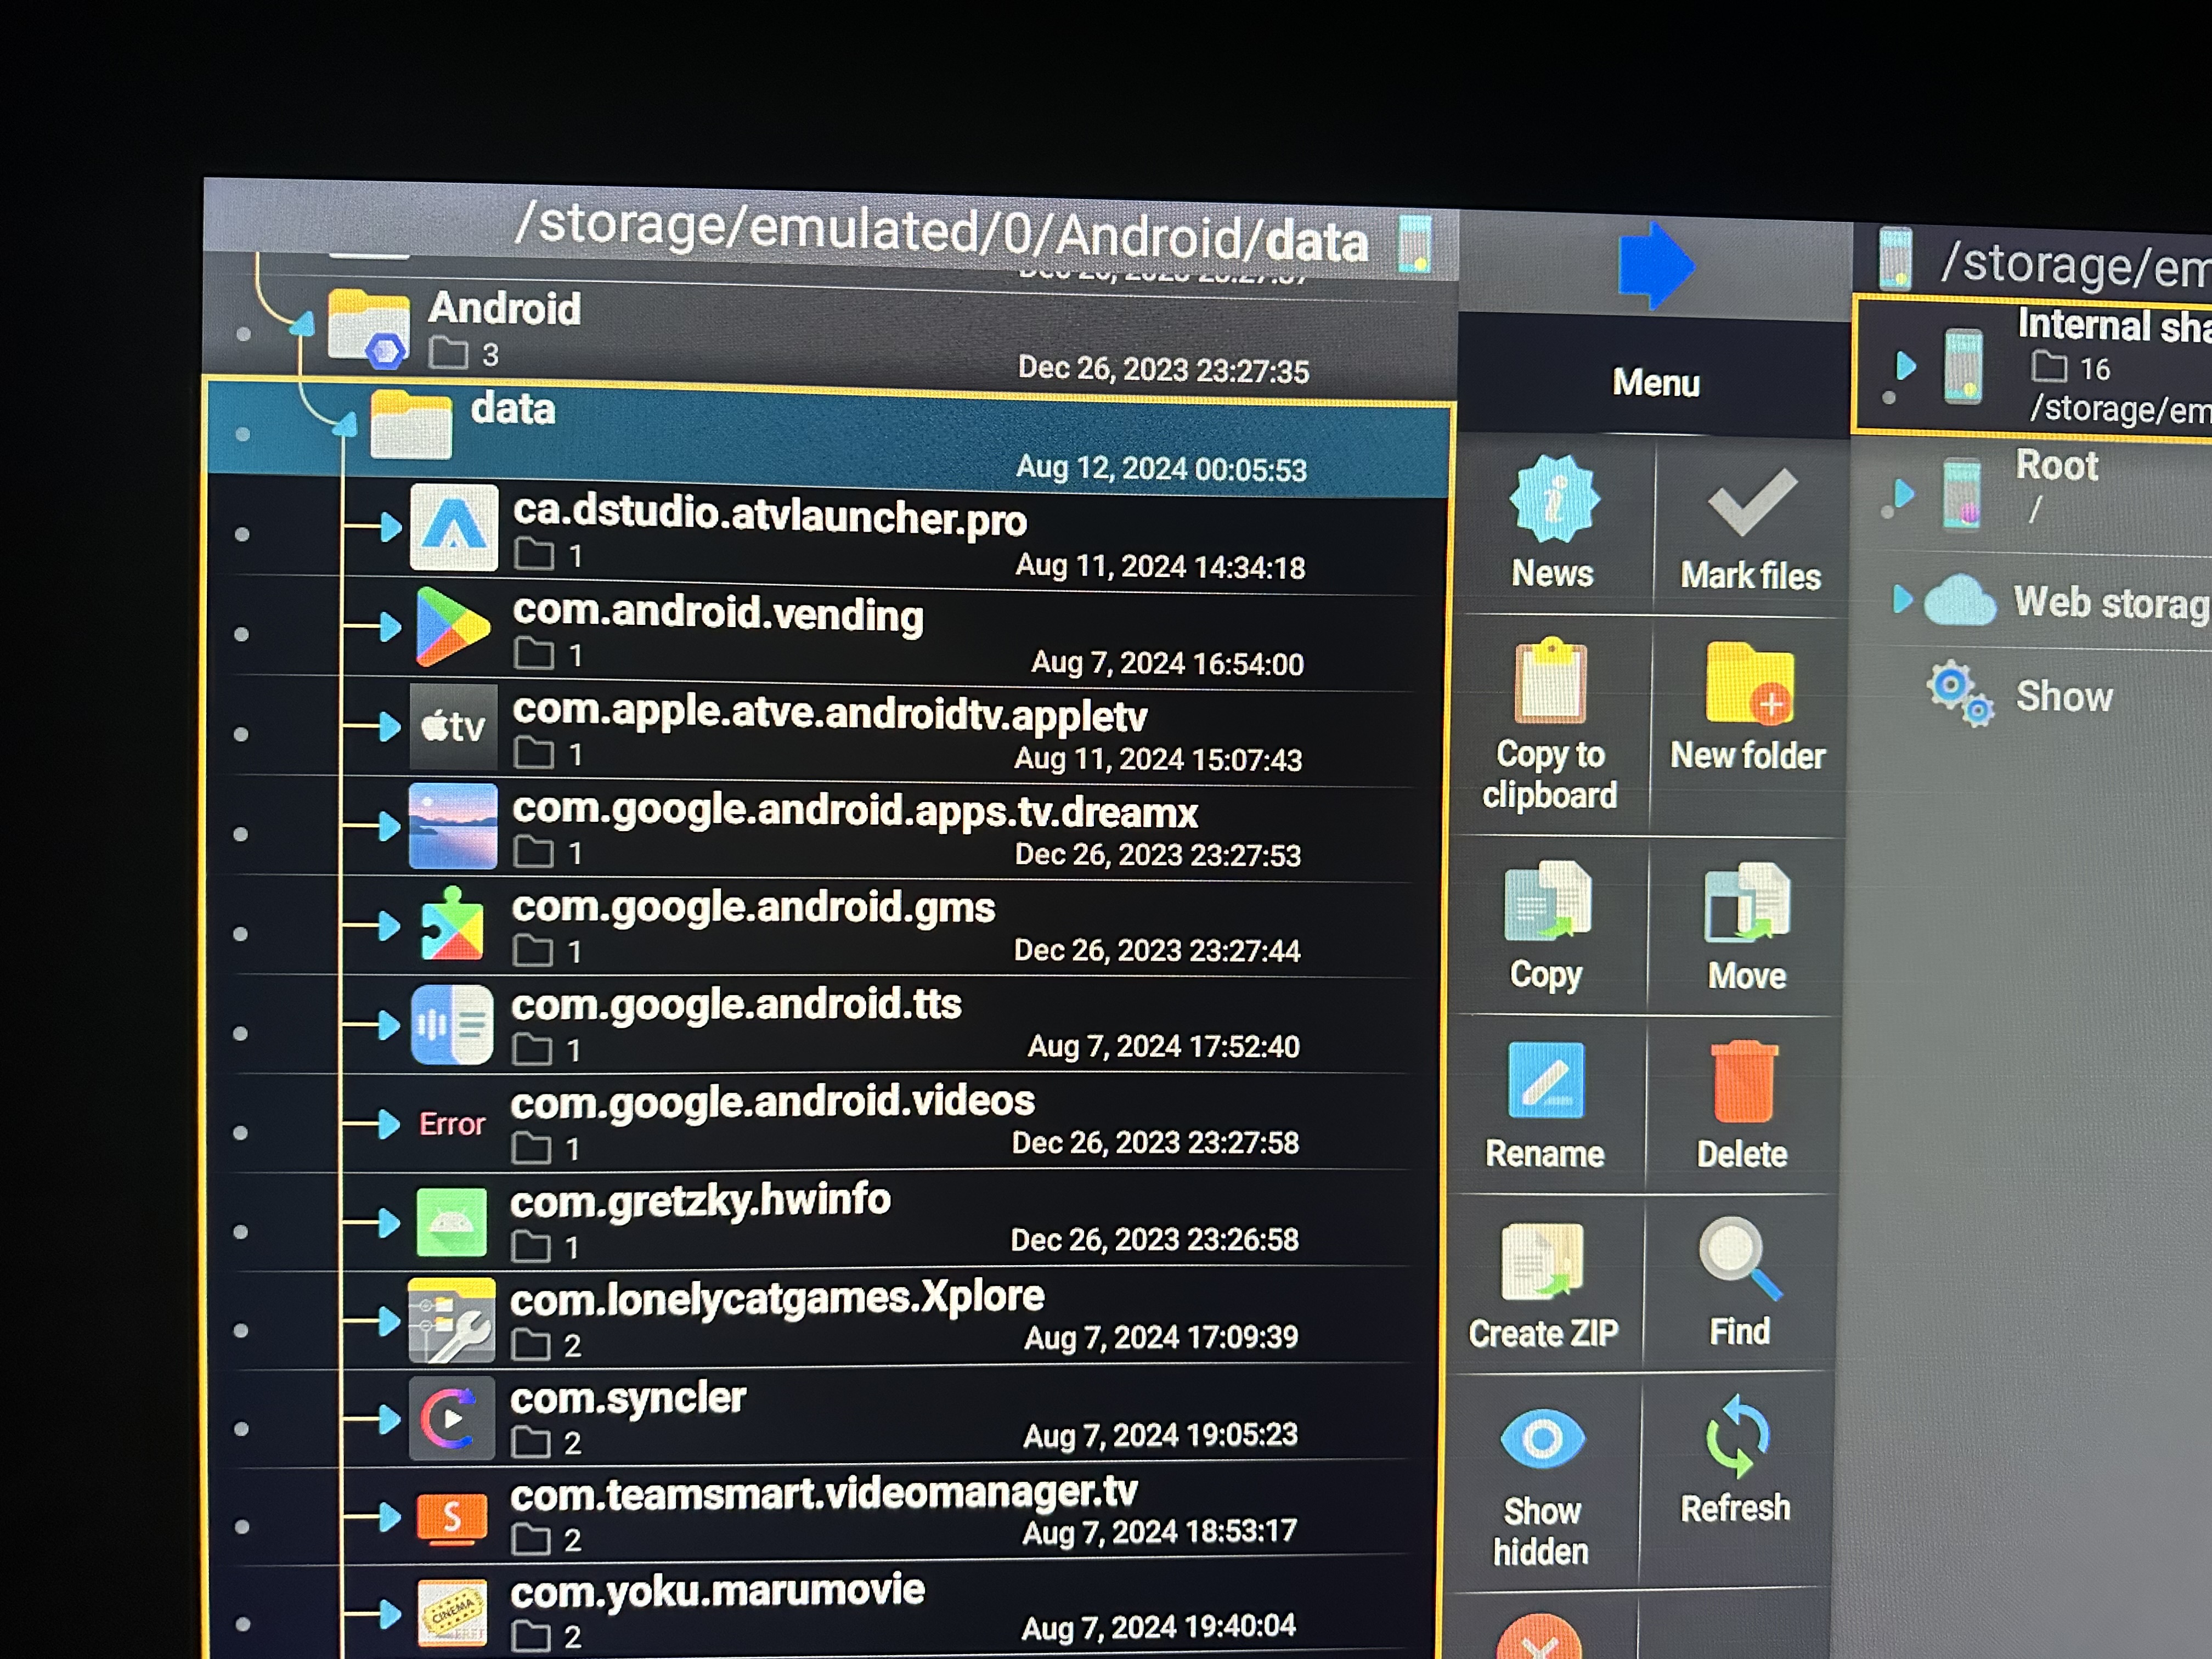Click the Play Store com.android.vending icon
The image size is (2212, 1659).
point(453,626)
